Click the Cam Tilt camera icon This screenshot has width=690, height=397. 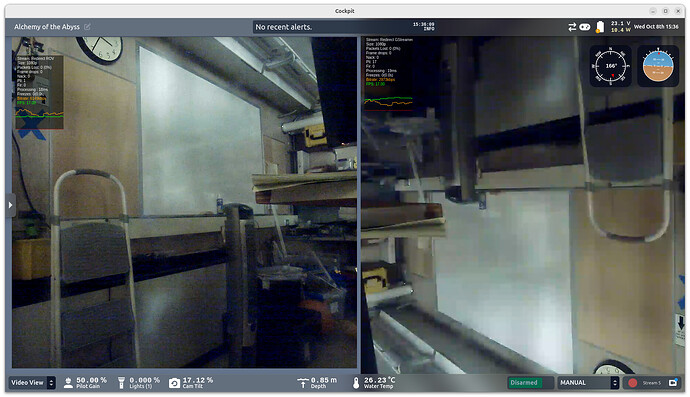tap(174, 383)
